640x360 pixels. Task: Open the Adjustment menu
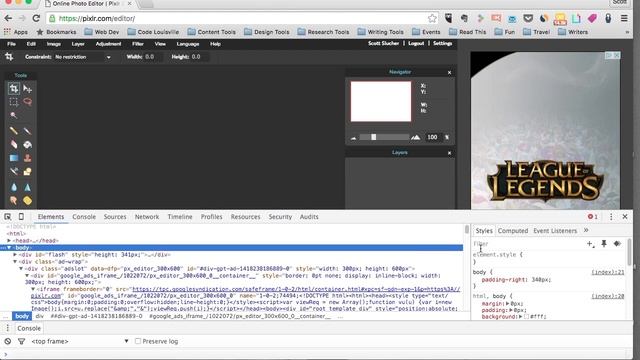coord(109,44)
